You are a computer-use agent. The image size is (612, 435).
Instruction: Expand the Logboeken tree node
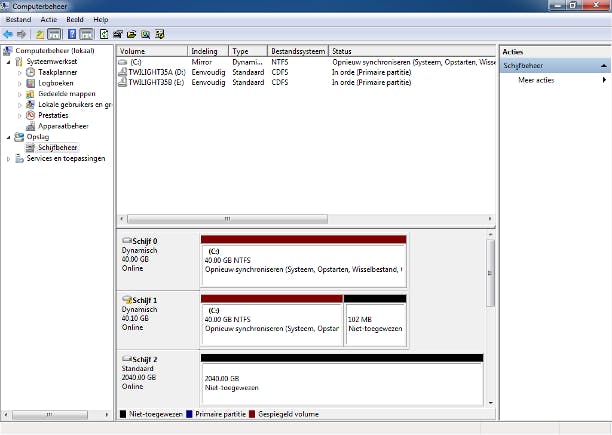pos(20,83)
